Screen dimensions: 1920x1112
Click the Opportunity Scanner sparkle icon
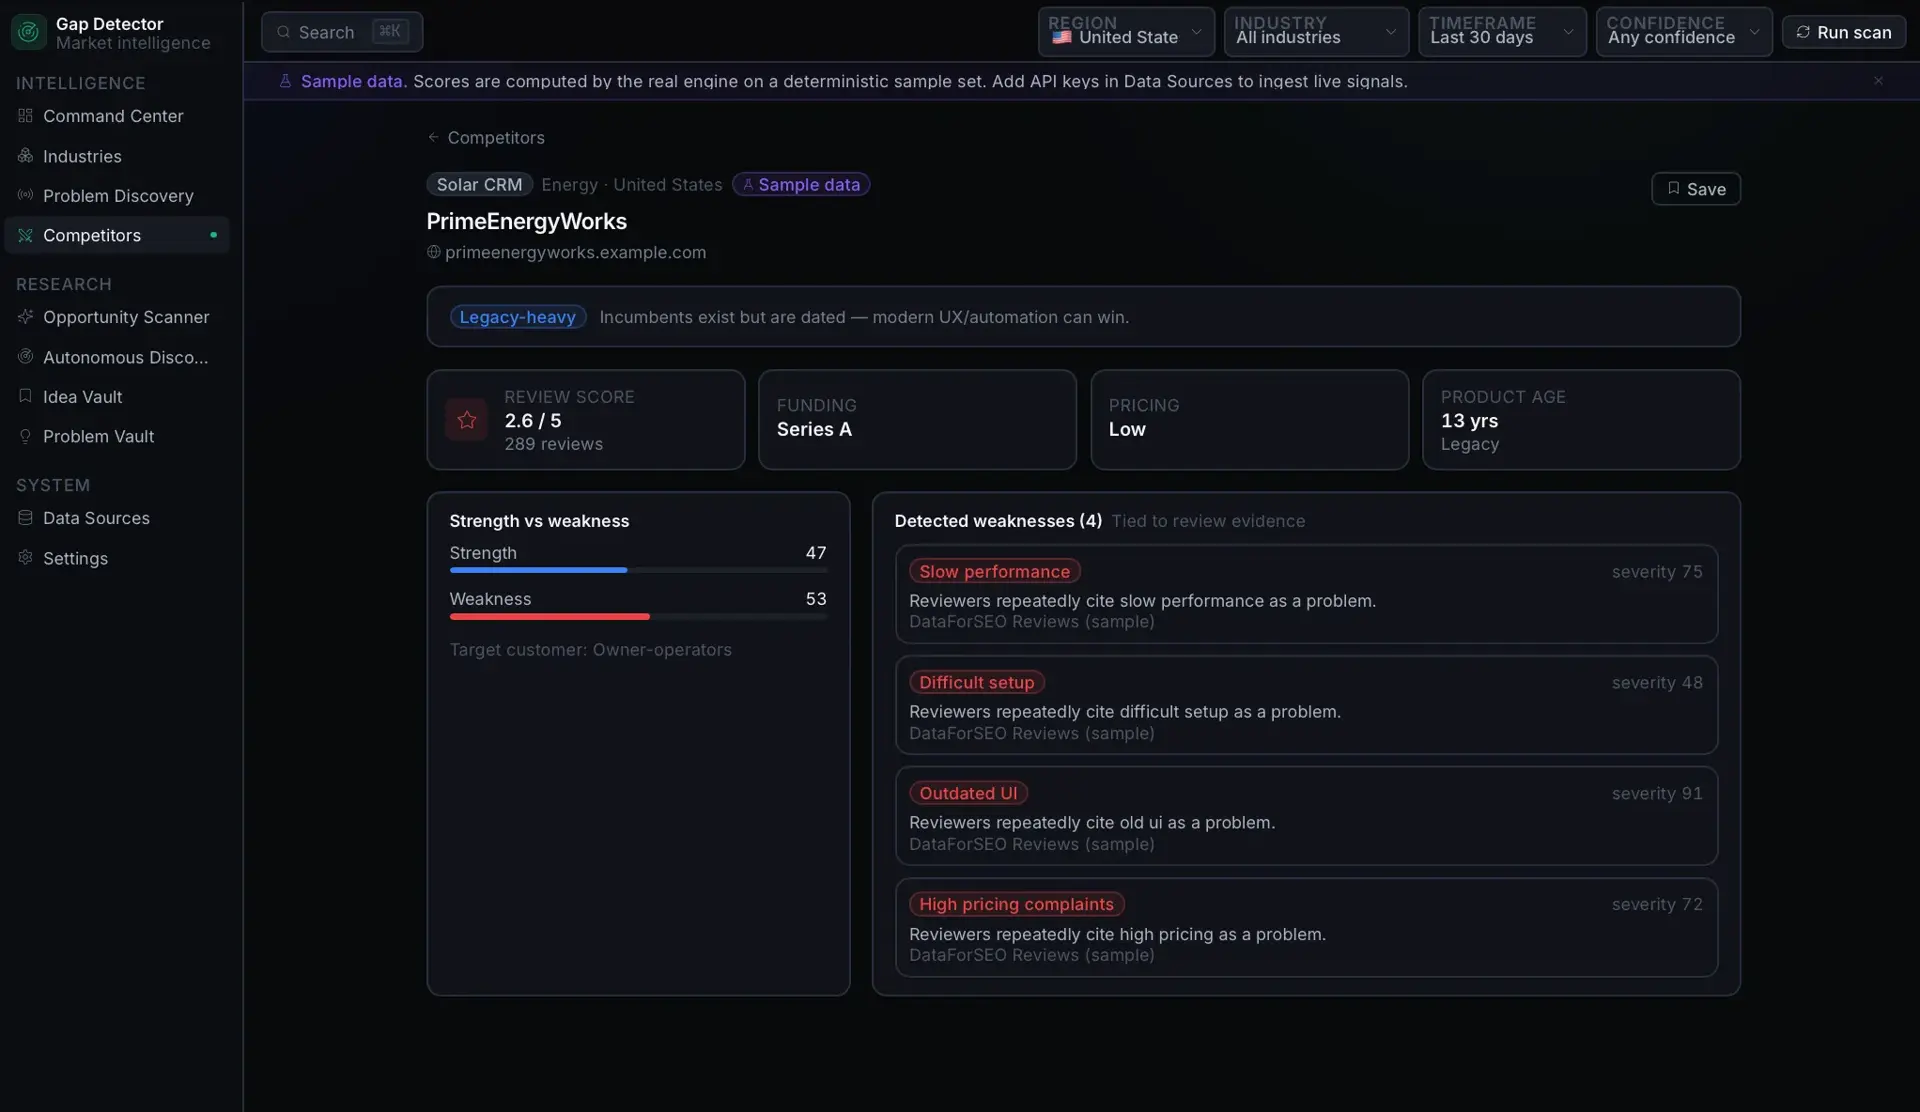click(25, 316)
